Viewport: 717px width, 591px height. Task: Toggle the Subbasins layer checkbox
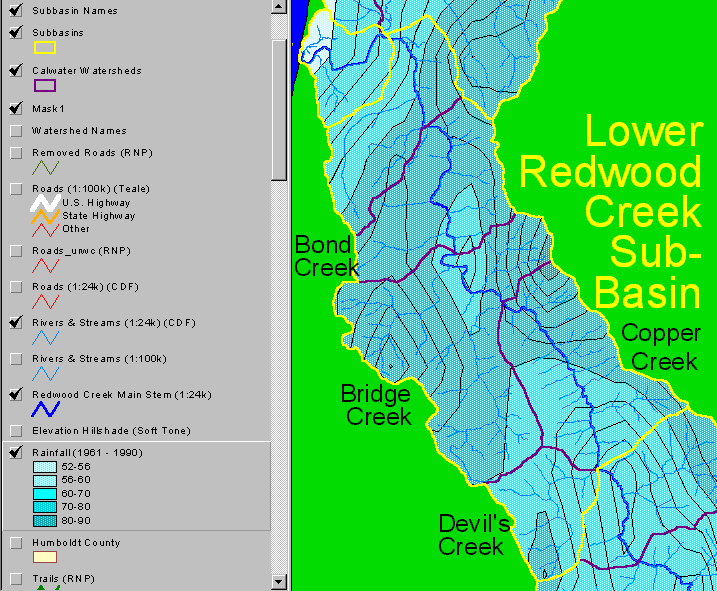(16, 32)
